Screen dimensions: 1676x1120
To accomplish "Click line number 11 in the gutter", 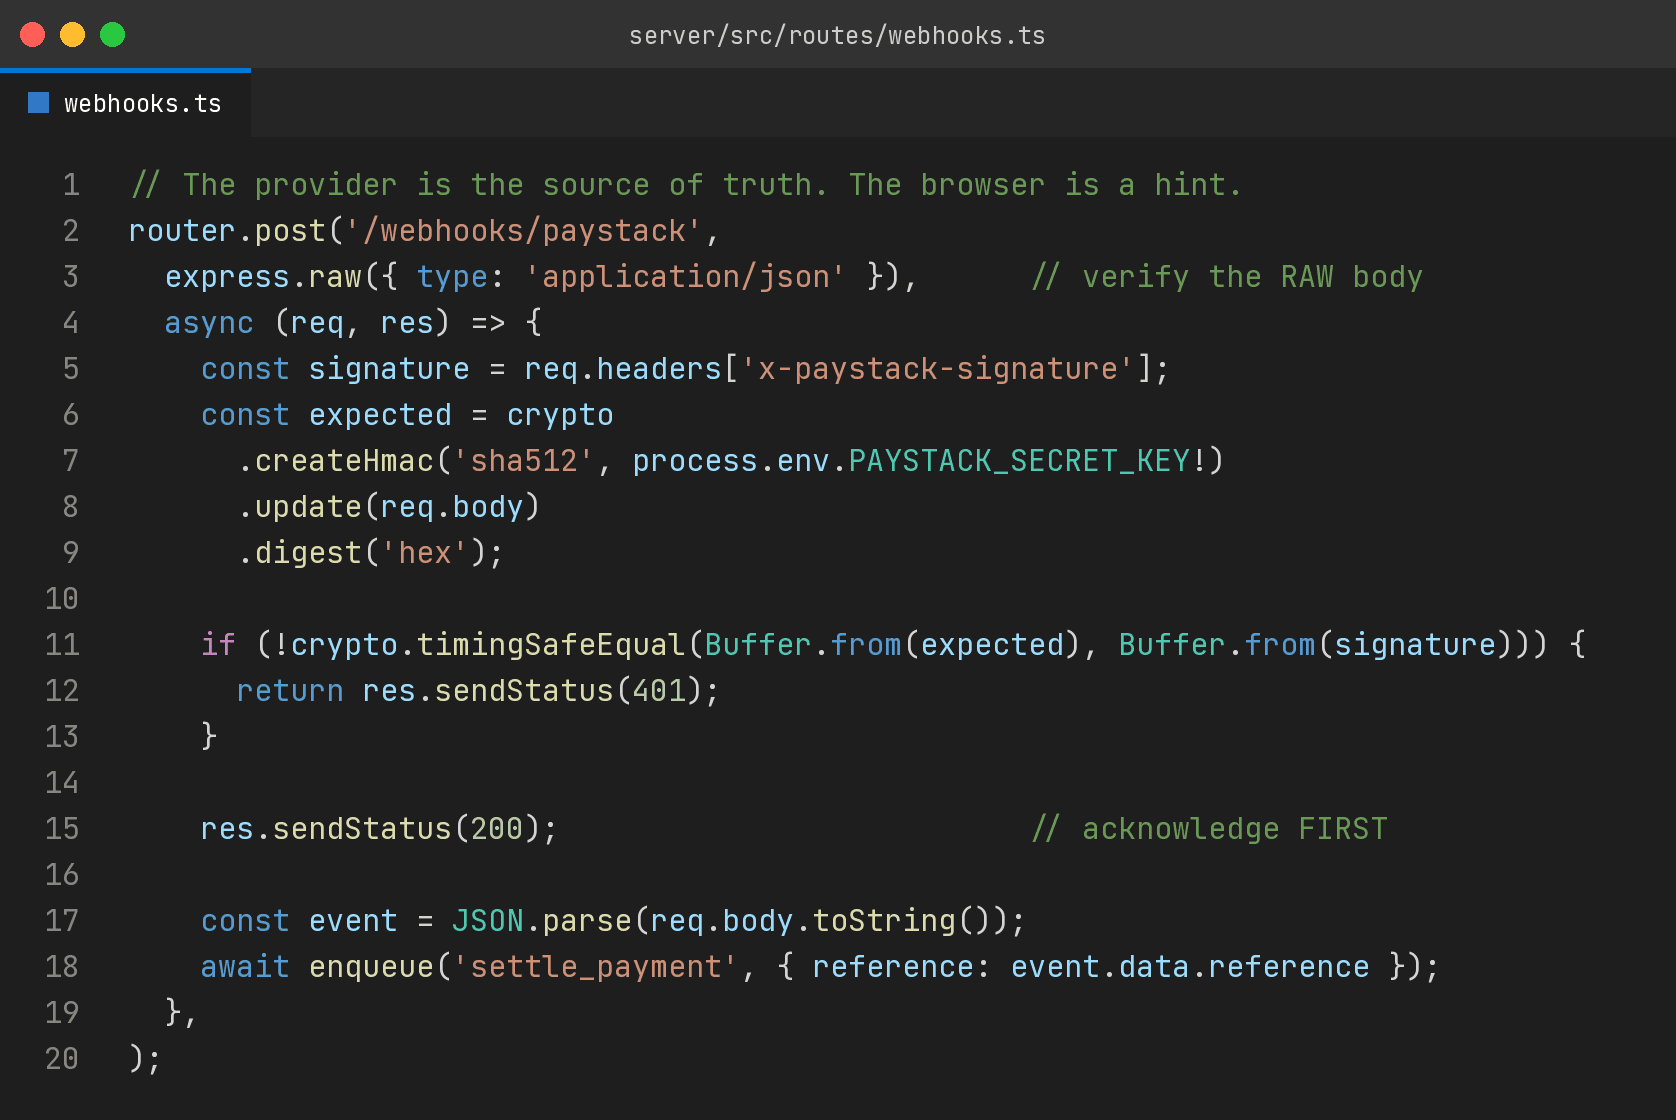I will click(x=62, y=645).
